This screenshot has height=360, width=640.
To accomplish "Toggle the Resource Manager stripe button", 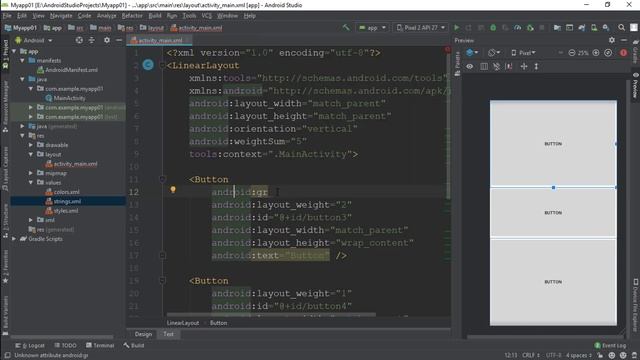I will (5, 106).
